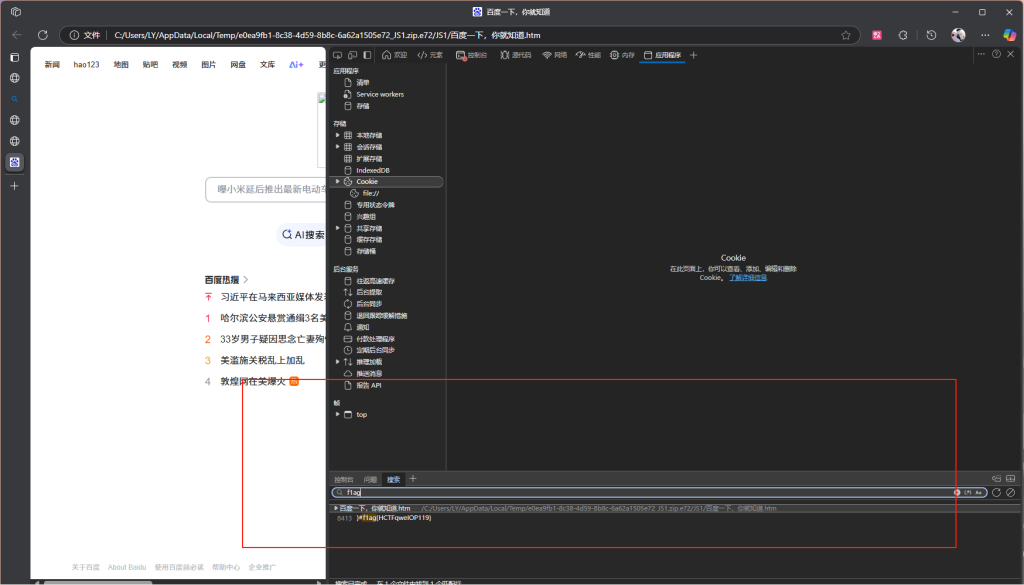The width and height of the screenshot is (1024, 585).
Task: Click the inspect element picker icon
Action: coord(338,55)
